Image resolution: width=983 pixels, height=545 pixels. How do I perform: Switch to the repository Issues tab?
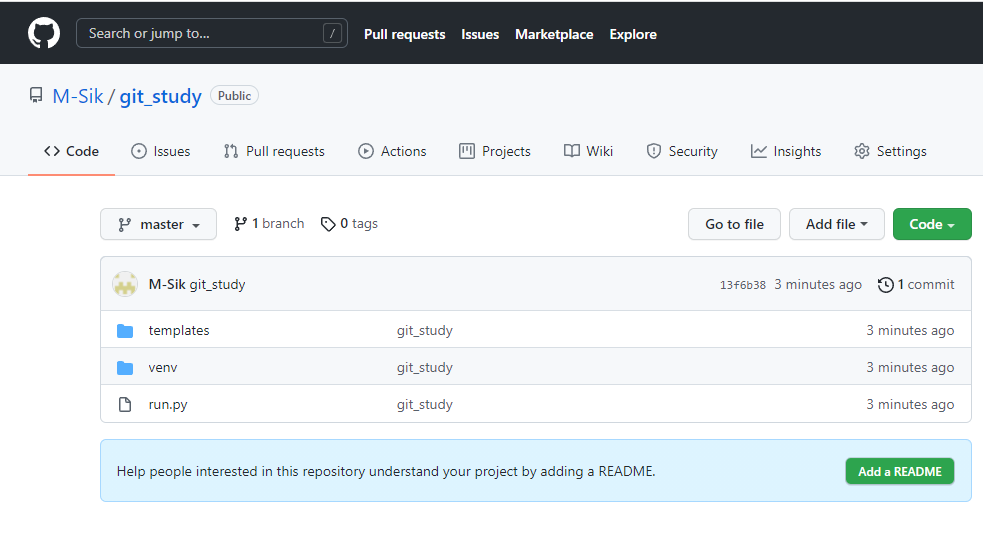pyautogui.click(x=160, y=151)
